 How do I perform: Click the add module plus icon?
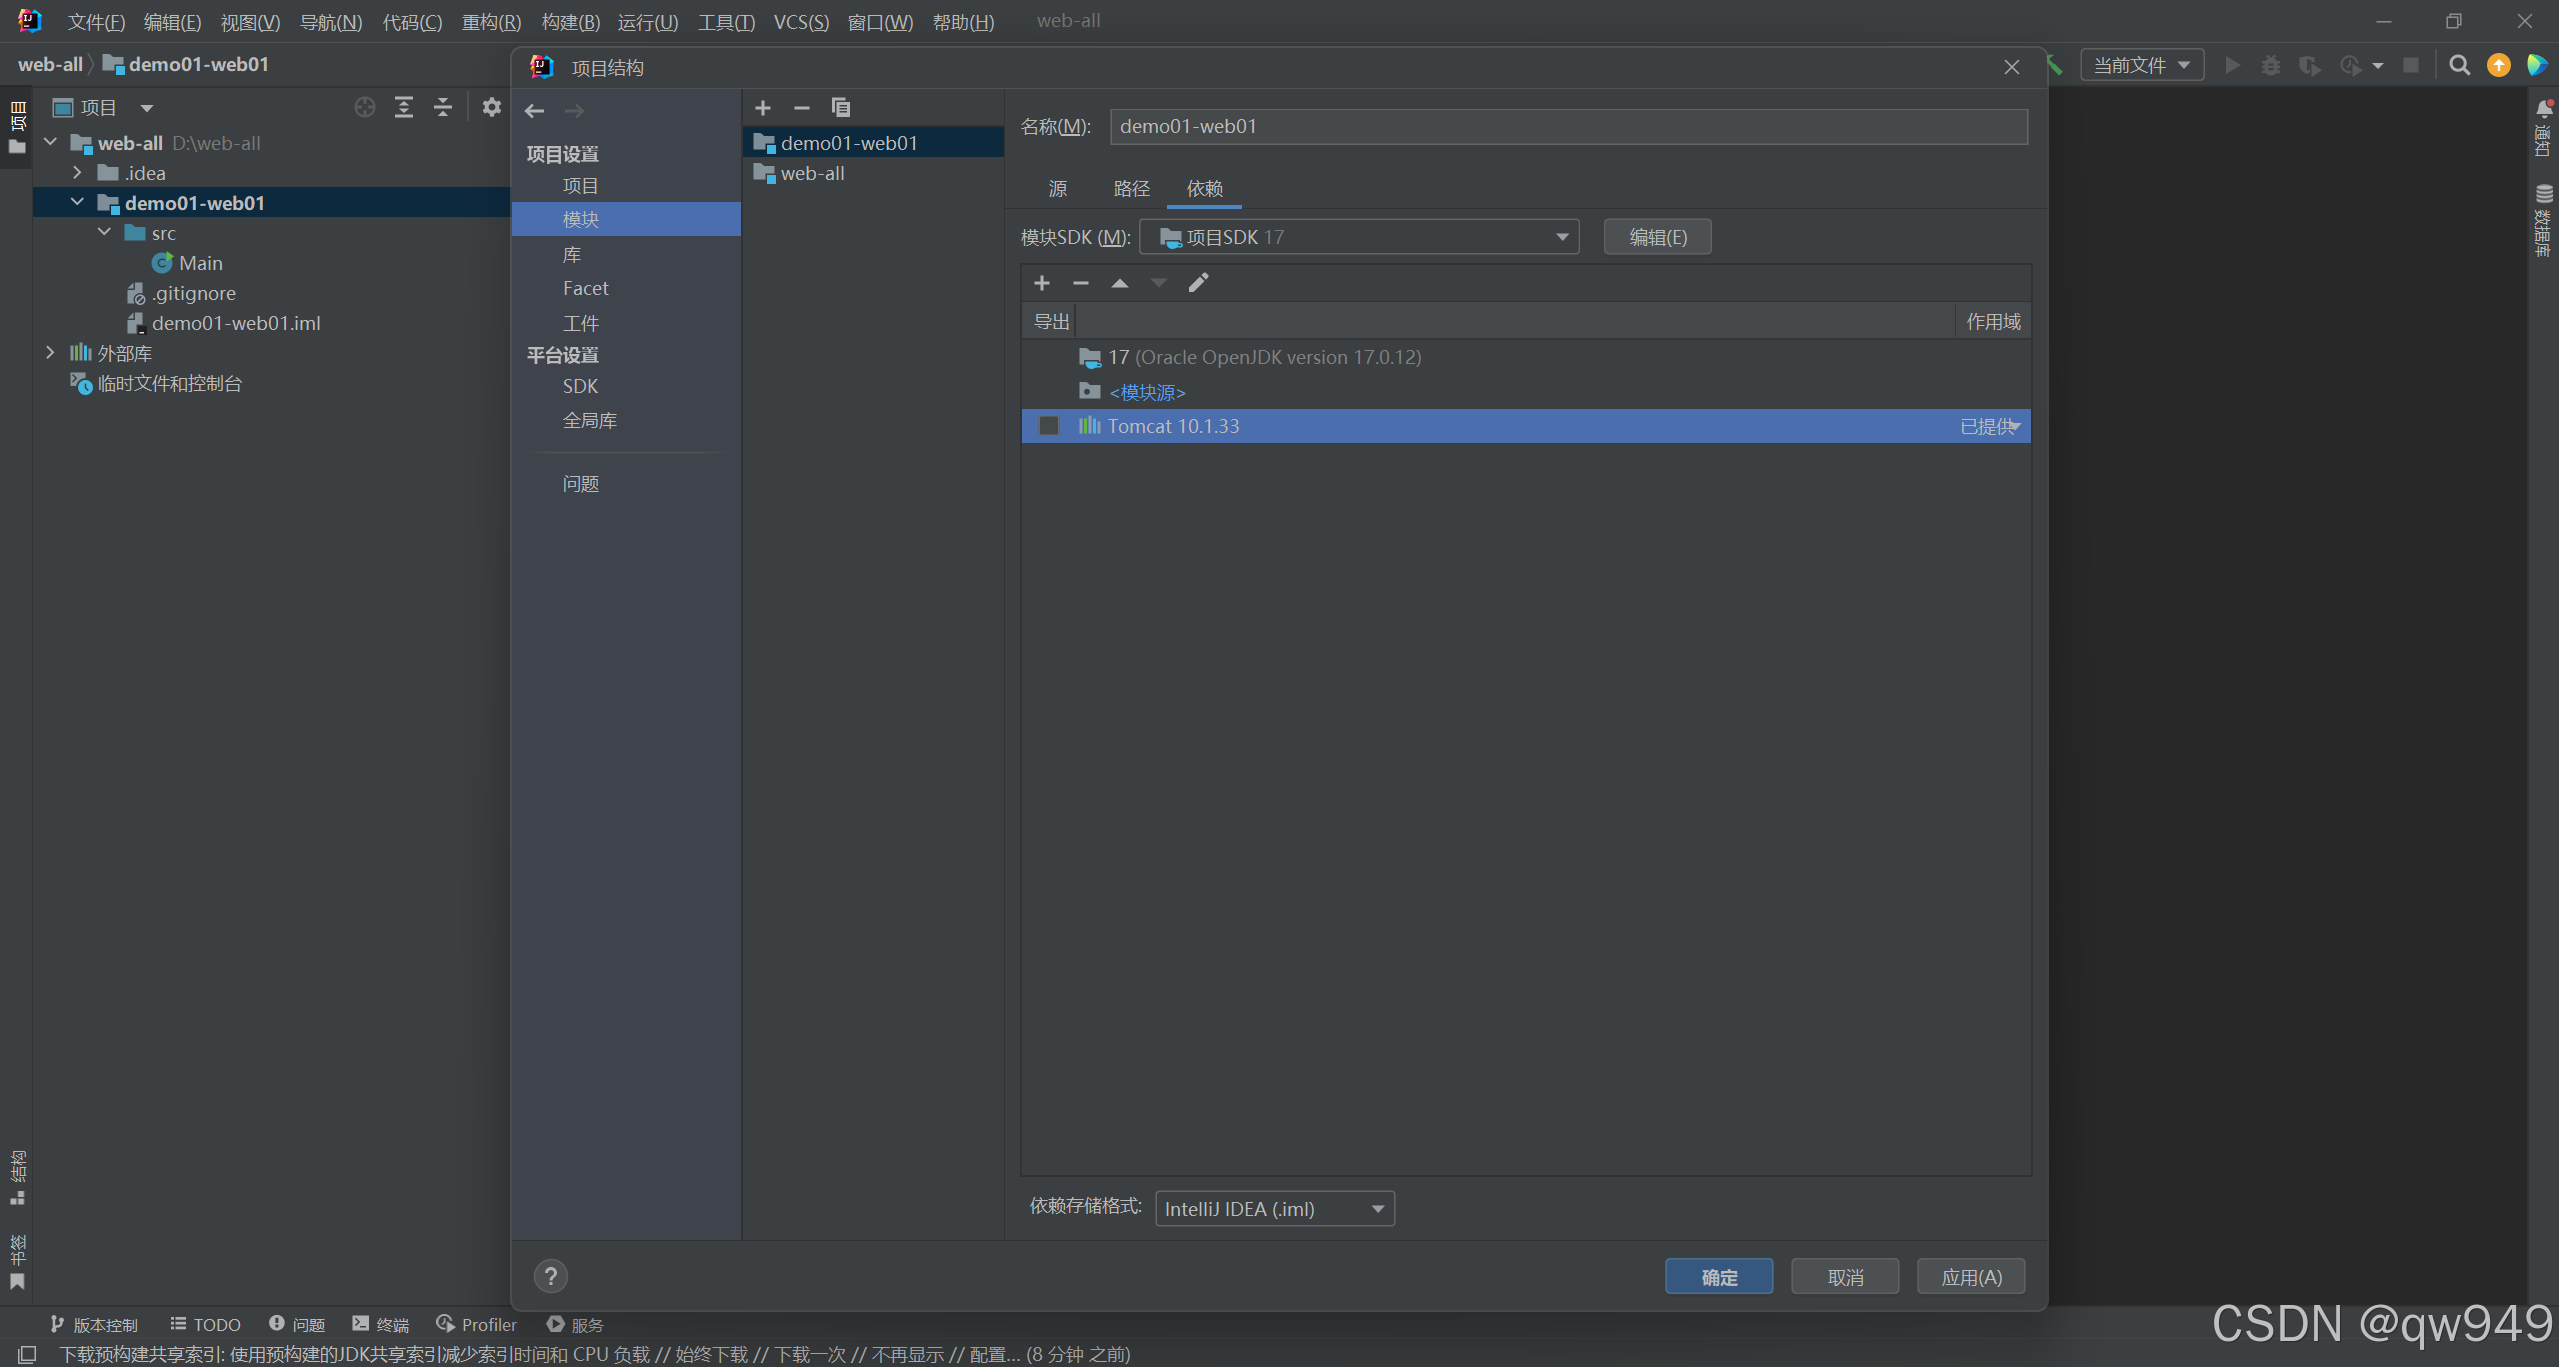(x=763, y=107)
